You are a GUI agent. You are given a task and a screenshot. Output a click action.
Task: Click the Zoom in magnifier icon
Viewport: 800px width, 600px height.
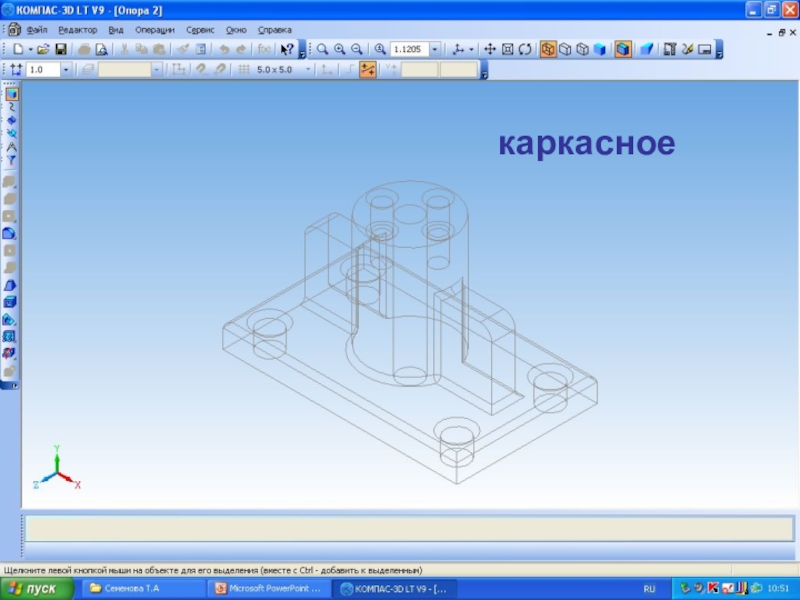pos(340,49)
